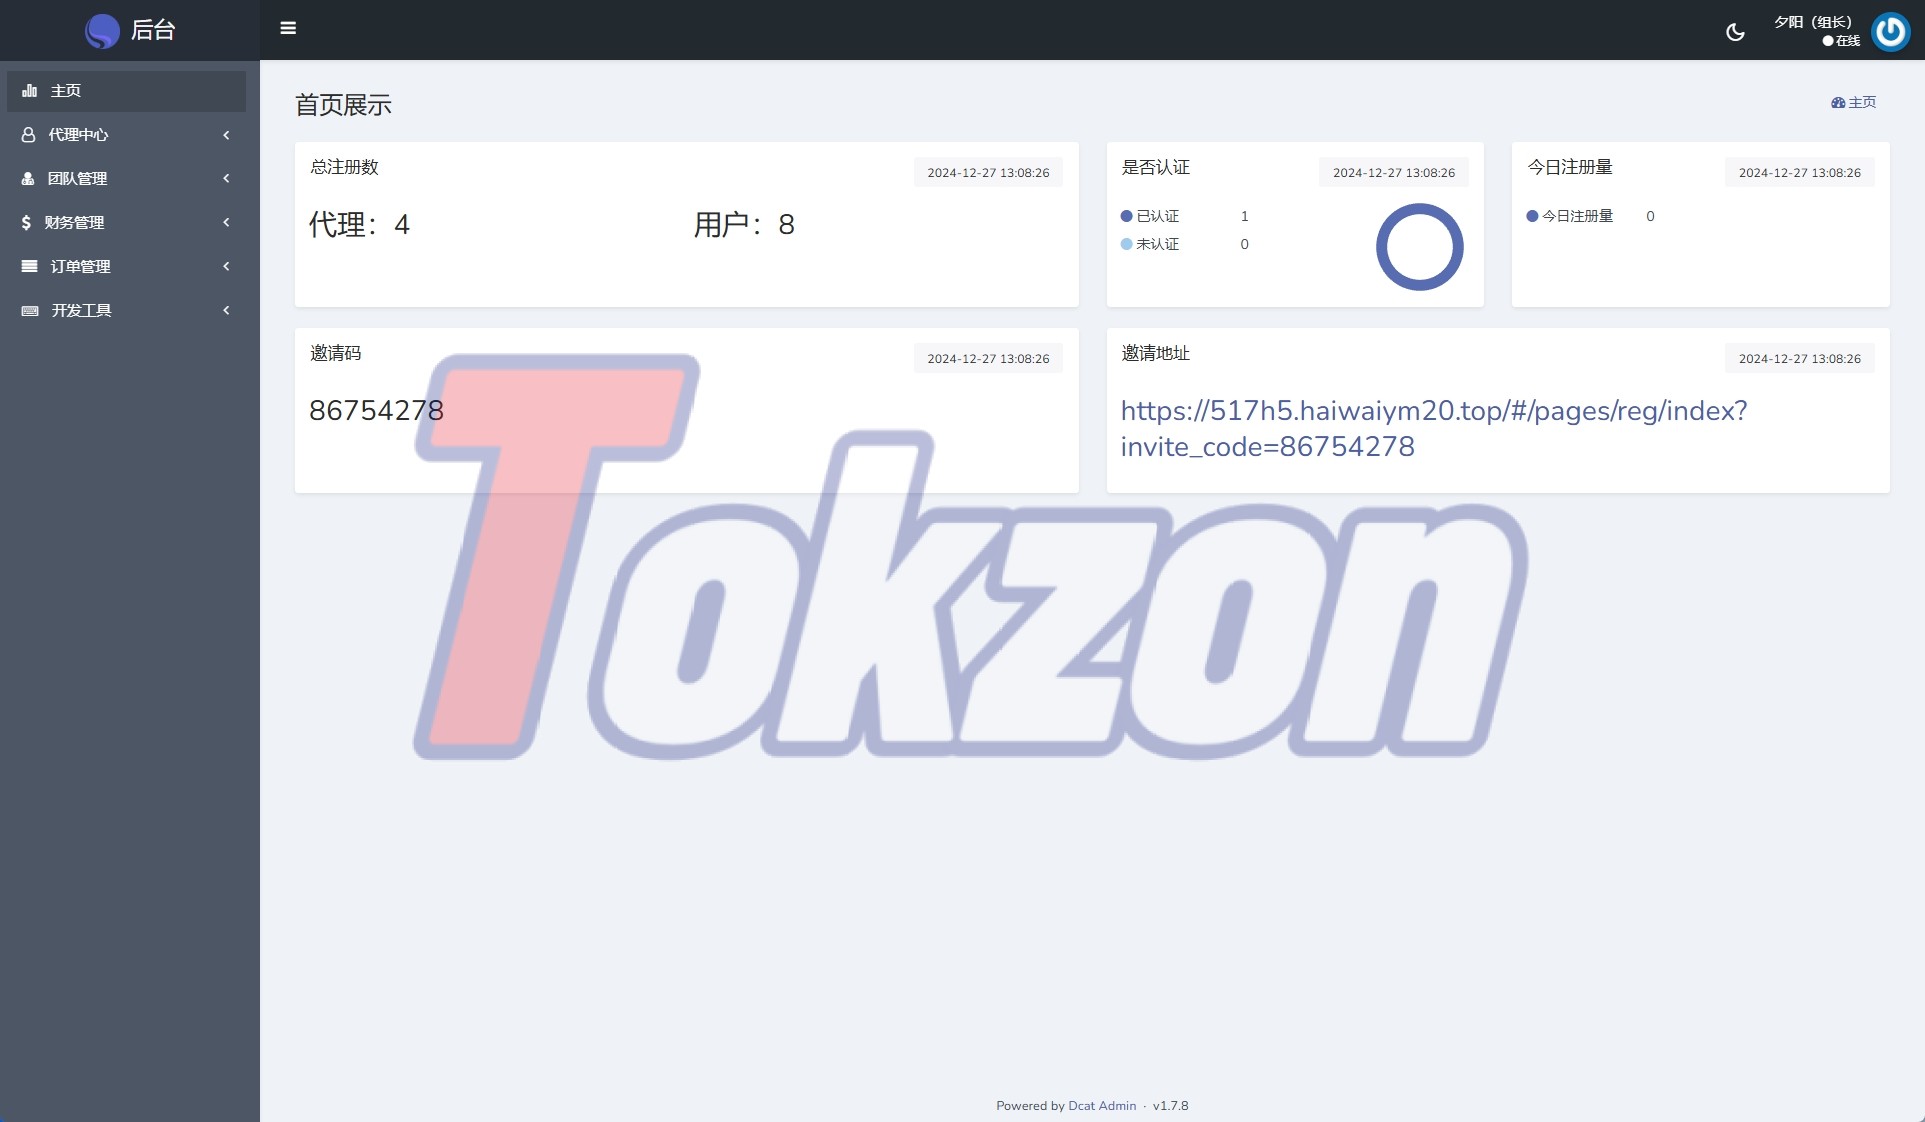Open the 订单管理 menu item
Viewport: 1925px width, 1122px height.
tap(80, 267)
